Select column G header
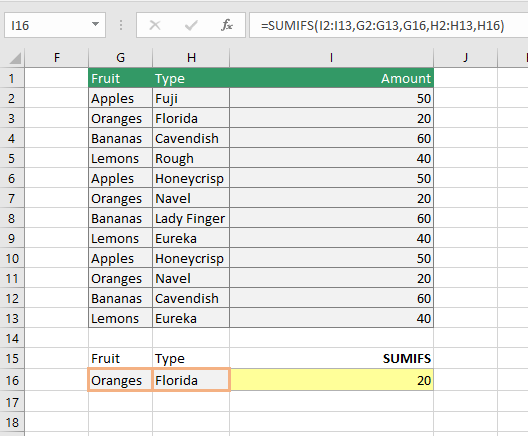 click(x=121, y=58)
